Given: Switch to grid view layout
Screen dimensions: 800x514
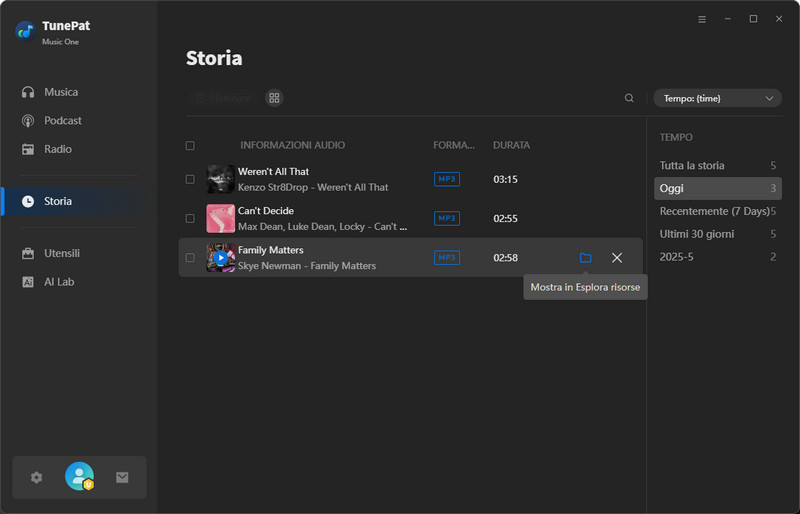Looking at the screenshot, I should tap(274, 98).
